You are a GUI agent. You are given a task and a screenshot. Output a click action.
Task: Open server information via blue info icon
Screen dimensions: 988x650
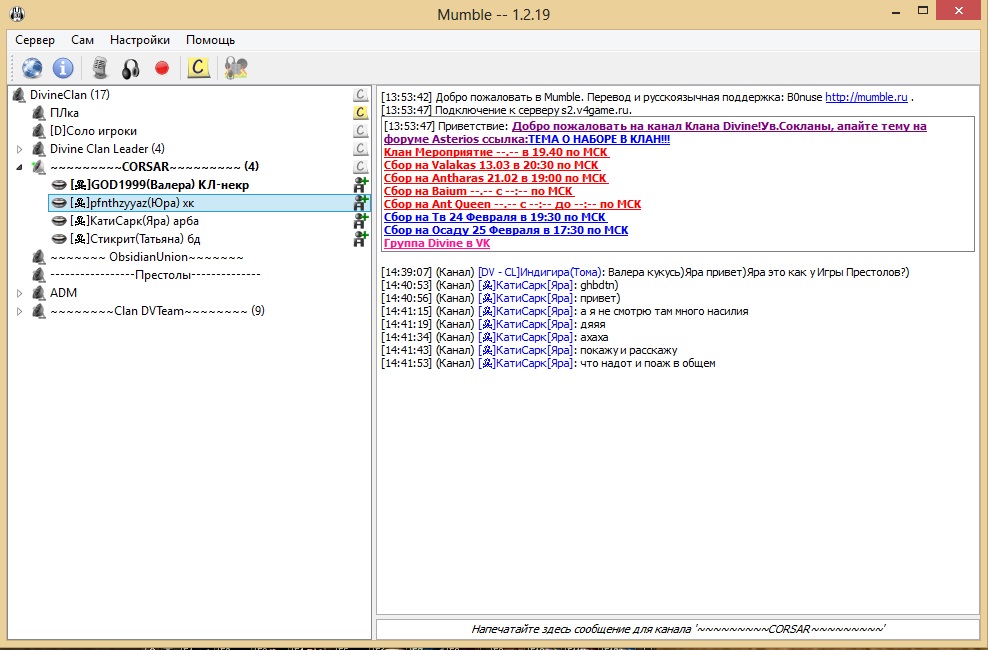point(64,68)
